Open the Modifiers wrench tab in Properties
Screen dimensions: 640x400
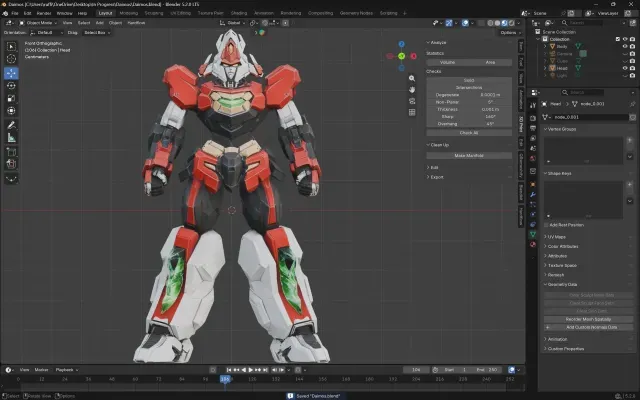[x=533, y=195]
